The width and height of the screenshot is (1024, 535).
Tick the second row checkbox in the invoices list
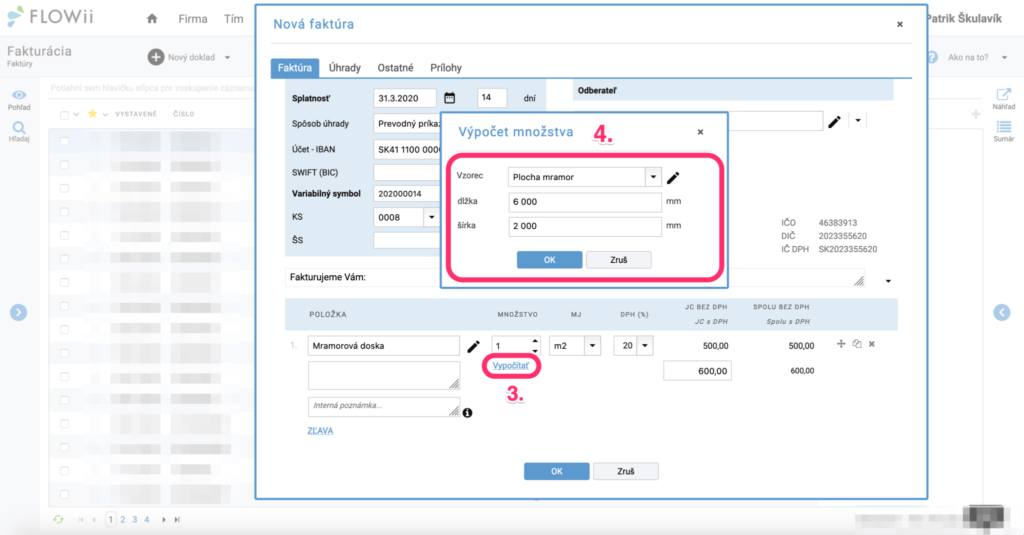click(64, 165)
